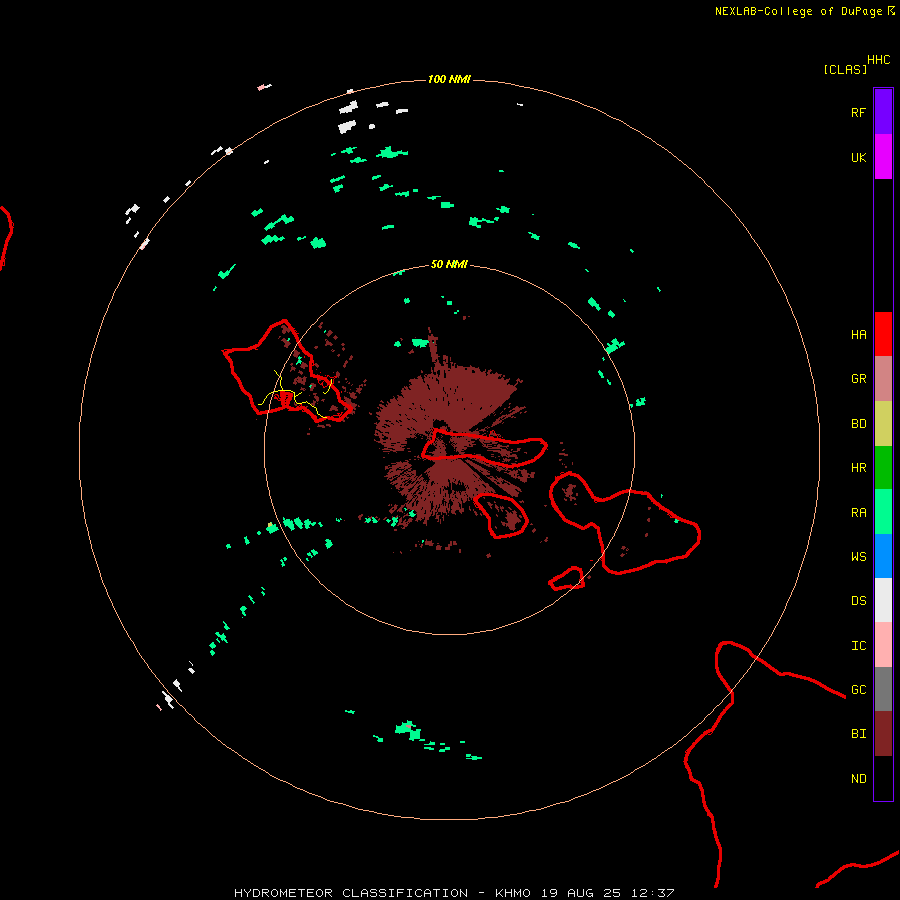Viewport: 900px width, 900px height.
Task: Click the HR green legend swatch
Action: [x=883, y=468]
